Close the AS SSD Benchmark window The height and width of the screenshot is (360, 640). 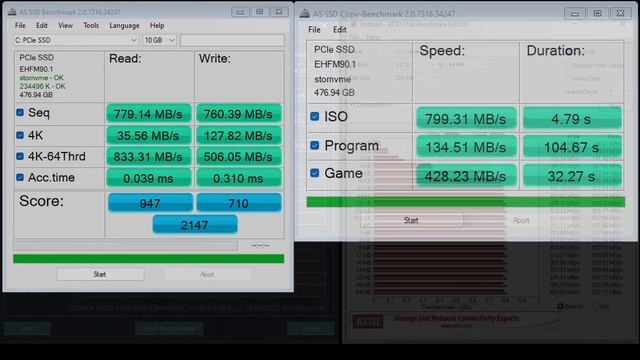279,12
